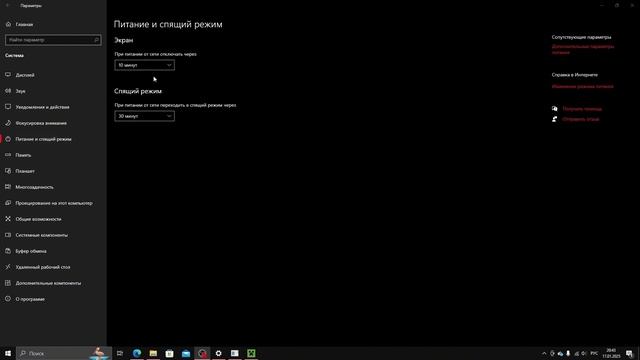Open Task View from the taskbar
This screenshot has width=640, height=360.
(x=120, y=353)
